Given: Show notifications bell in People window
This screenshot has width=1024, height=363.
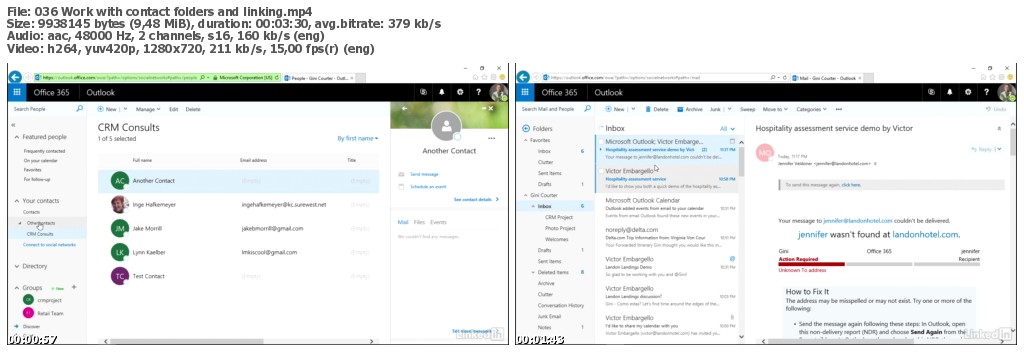Looking at the screenshot, I should coord(442,93).
